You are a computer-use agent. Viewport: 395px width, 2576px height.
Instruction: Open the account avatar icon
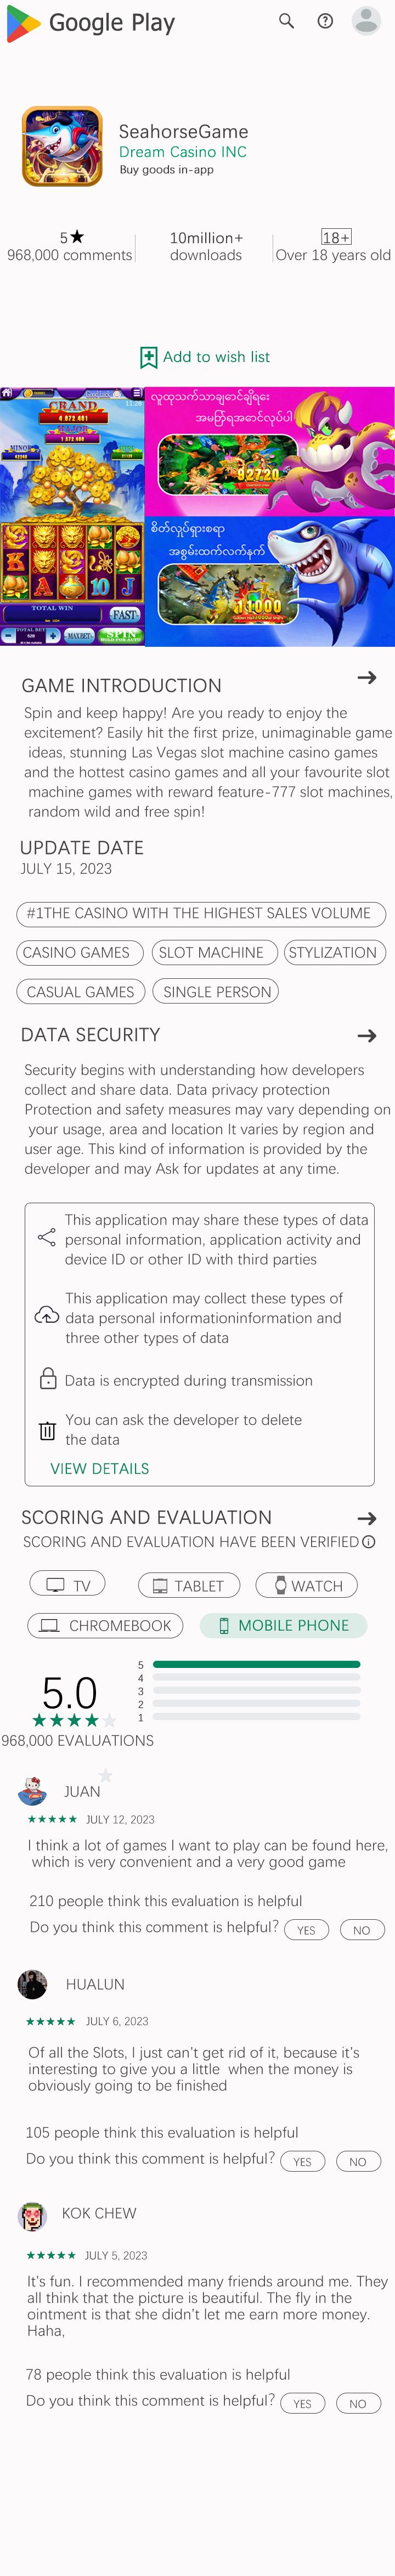(366, 21)
